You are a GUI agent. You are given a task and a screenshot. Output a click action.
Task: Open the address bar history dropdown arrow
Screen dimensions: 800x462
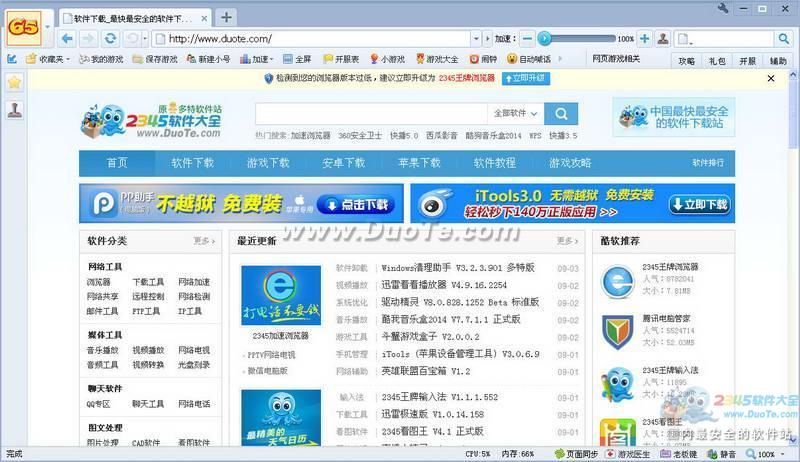pyautogui.click(x=476, y=39)
